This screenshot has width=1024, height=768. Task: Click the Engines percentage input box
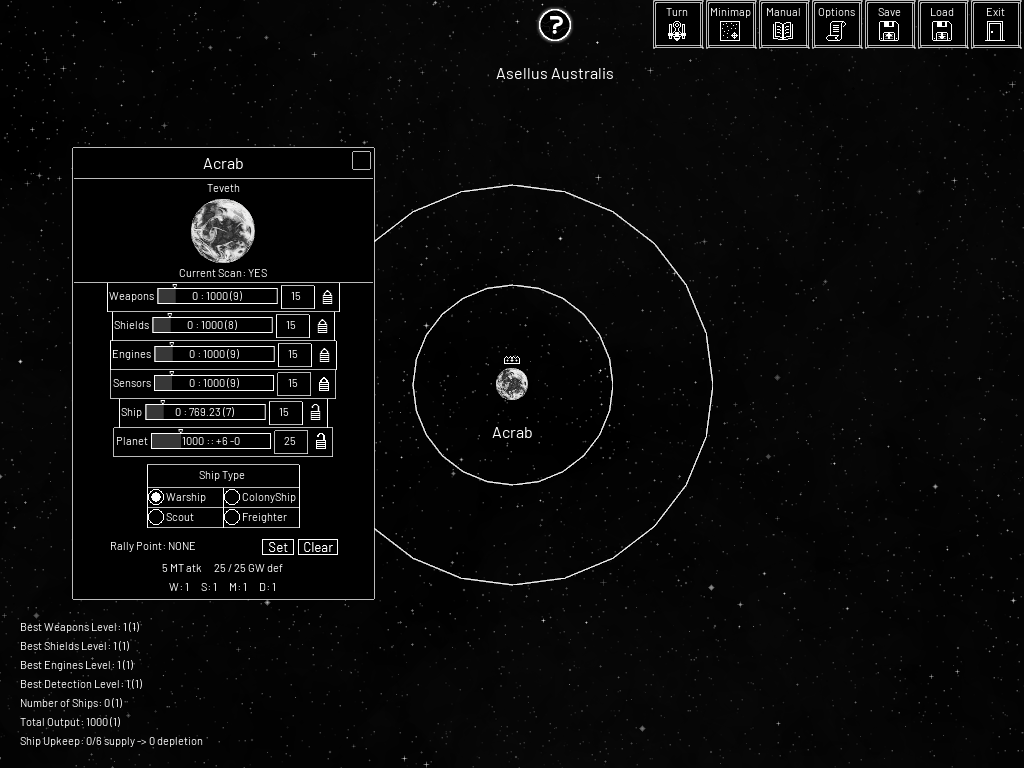293,355
